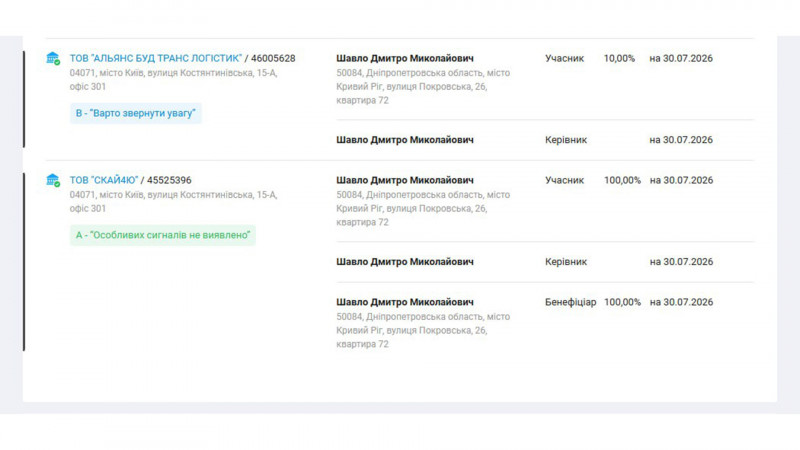This screenshot has width=800, height=450.
Task: Click company code 45525396
Action: click(x=169, y=180)
